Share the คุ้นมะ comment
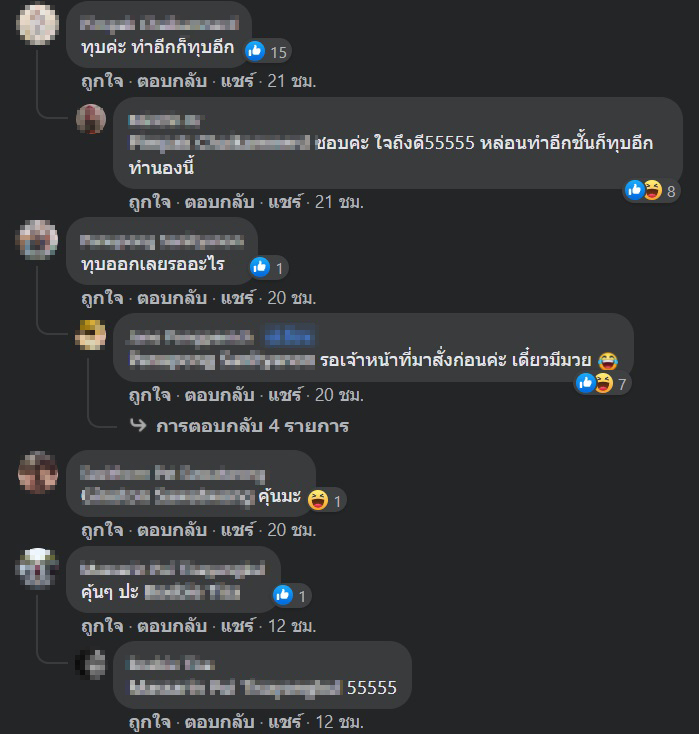Screen dimensions: 699x734 tap(238, 530)
